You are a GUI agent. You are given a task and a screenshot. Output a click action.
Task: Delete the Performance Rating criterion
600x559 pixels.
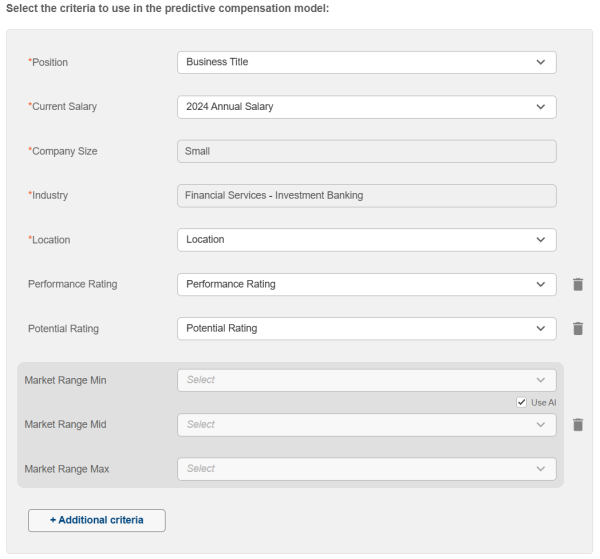578,284
